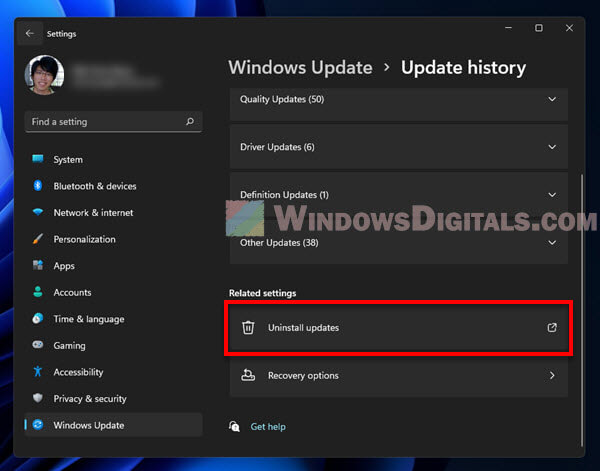Maximize the Settings window
Image resolution: width=600 pixels, height=471 pixels.
539,28
